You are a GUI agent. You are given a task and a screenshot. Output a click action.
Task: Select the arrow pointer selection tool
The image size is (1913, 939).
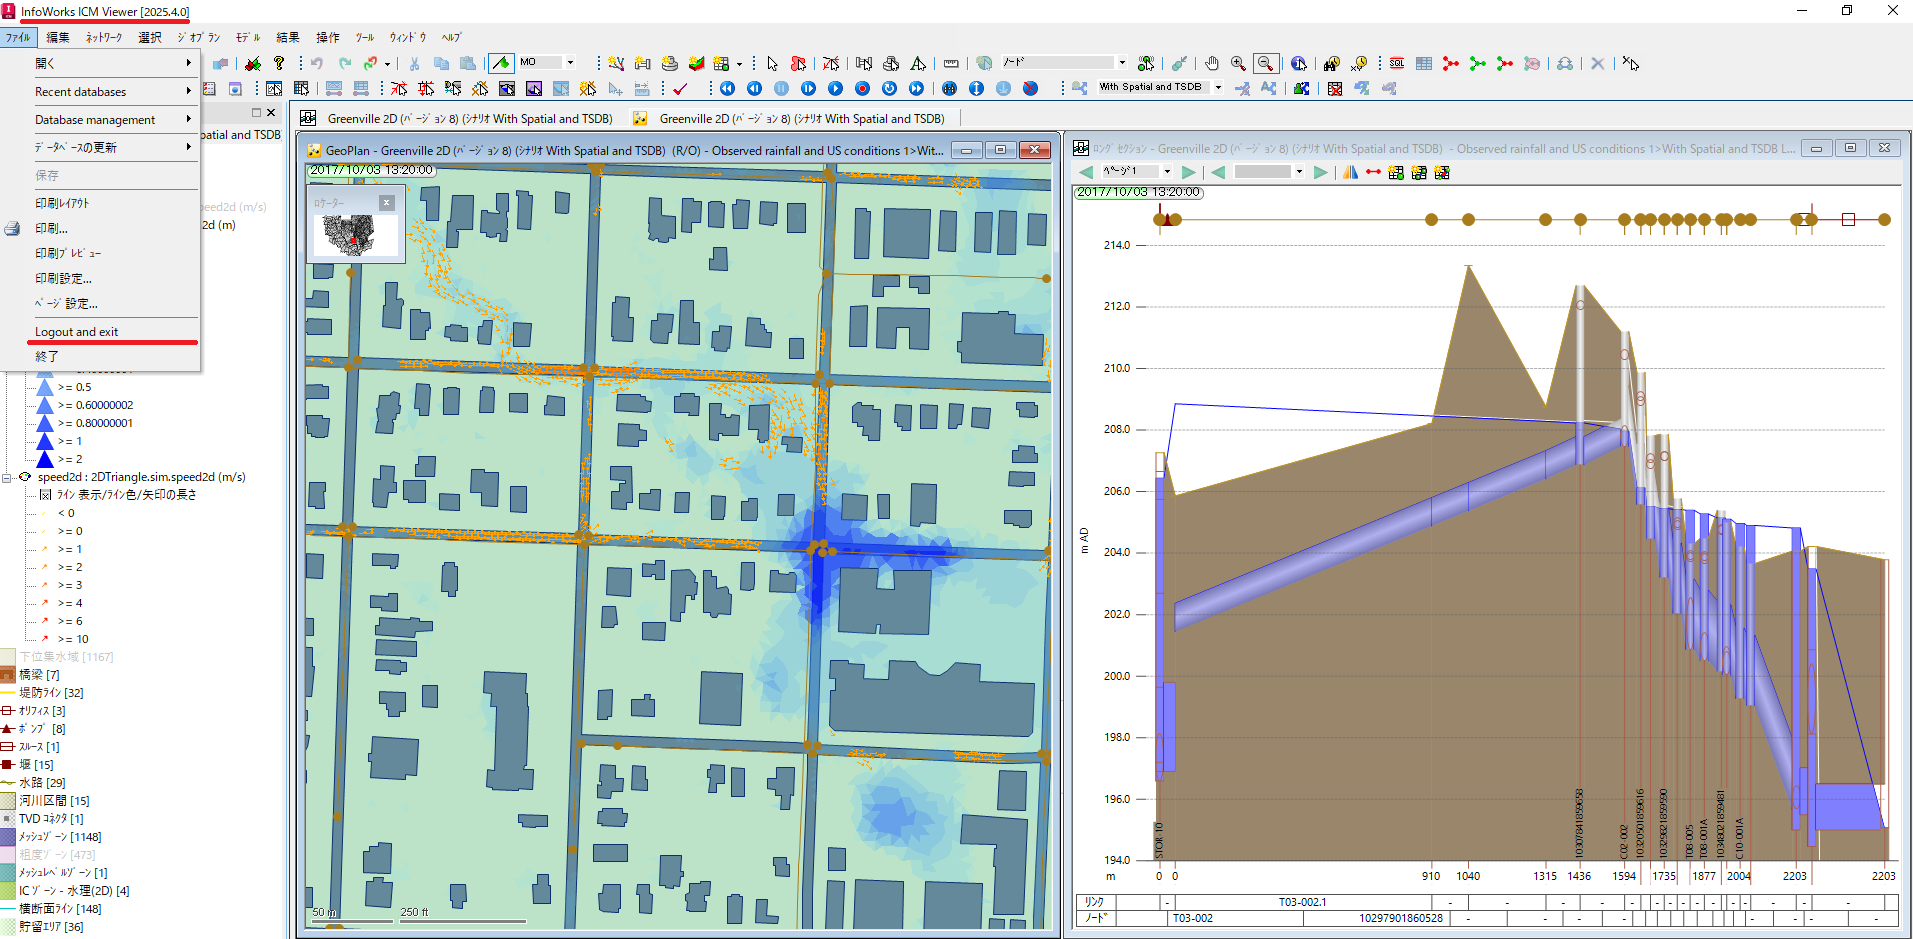[x=772, y=63]
